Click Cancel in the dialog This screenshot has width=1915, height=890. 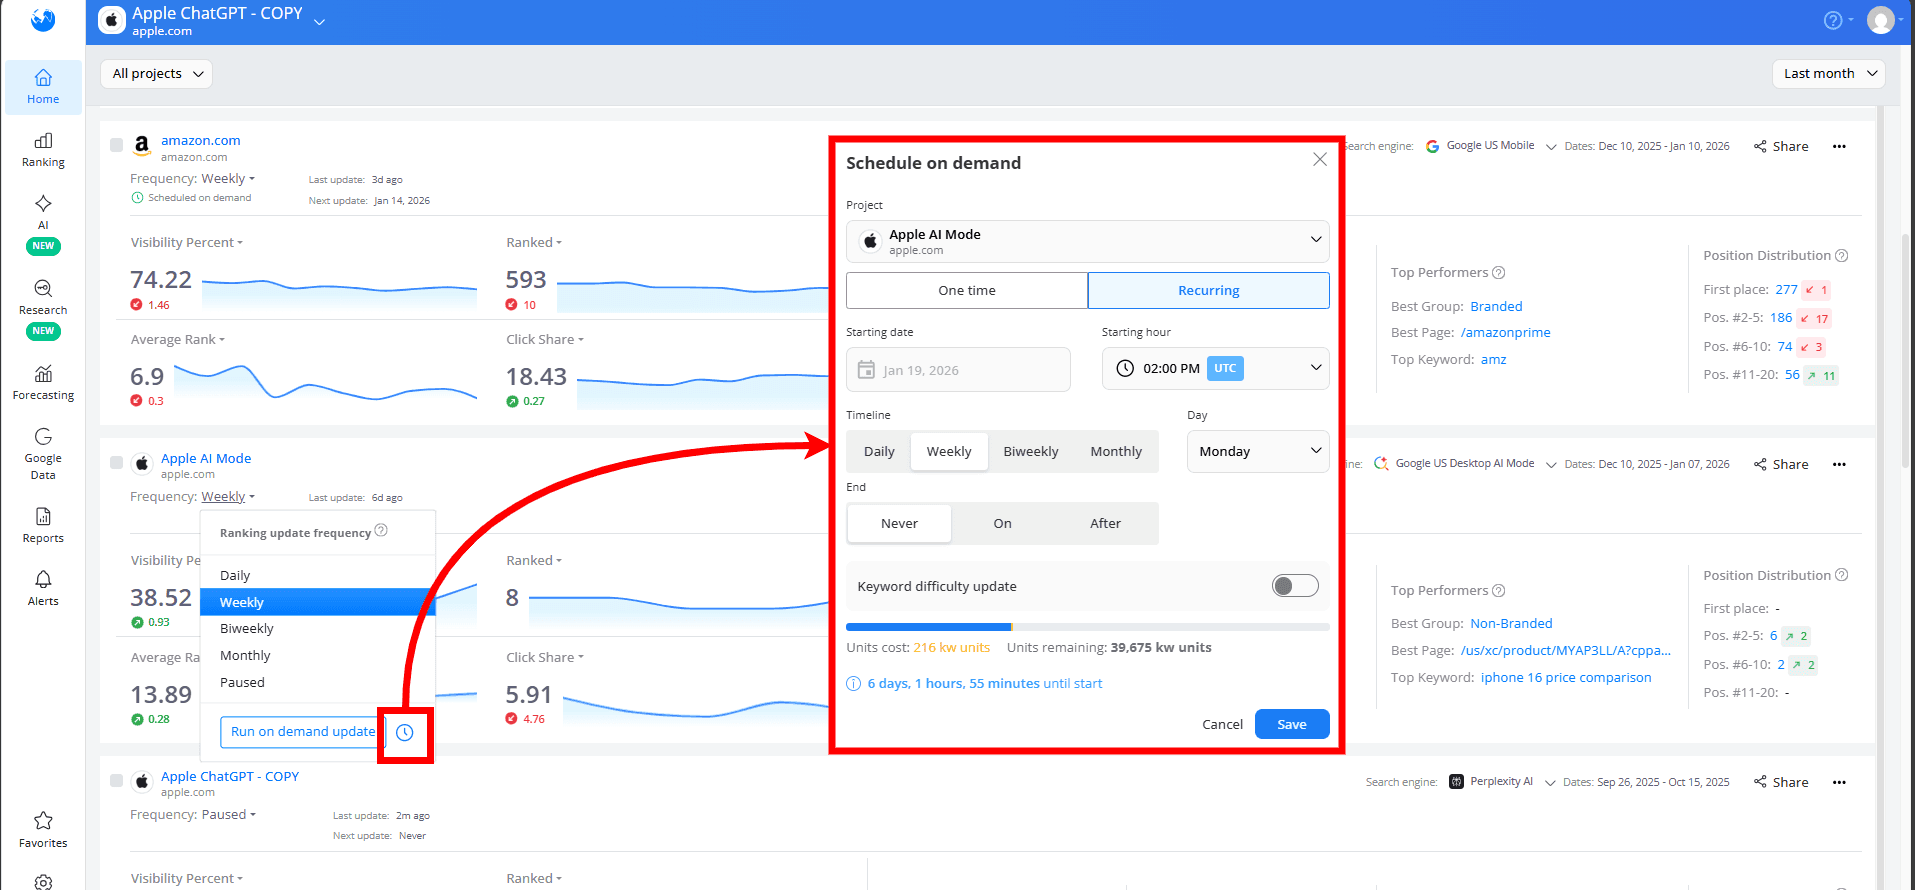1222,725
